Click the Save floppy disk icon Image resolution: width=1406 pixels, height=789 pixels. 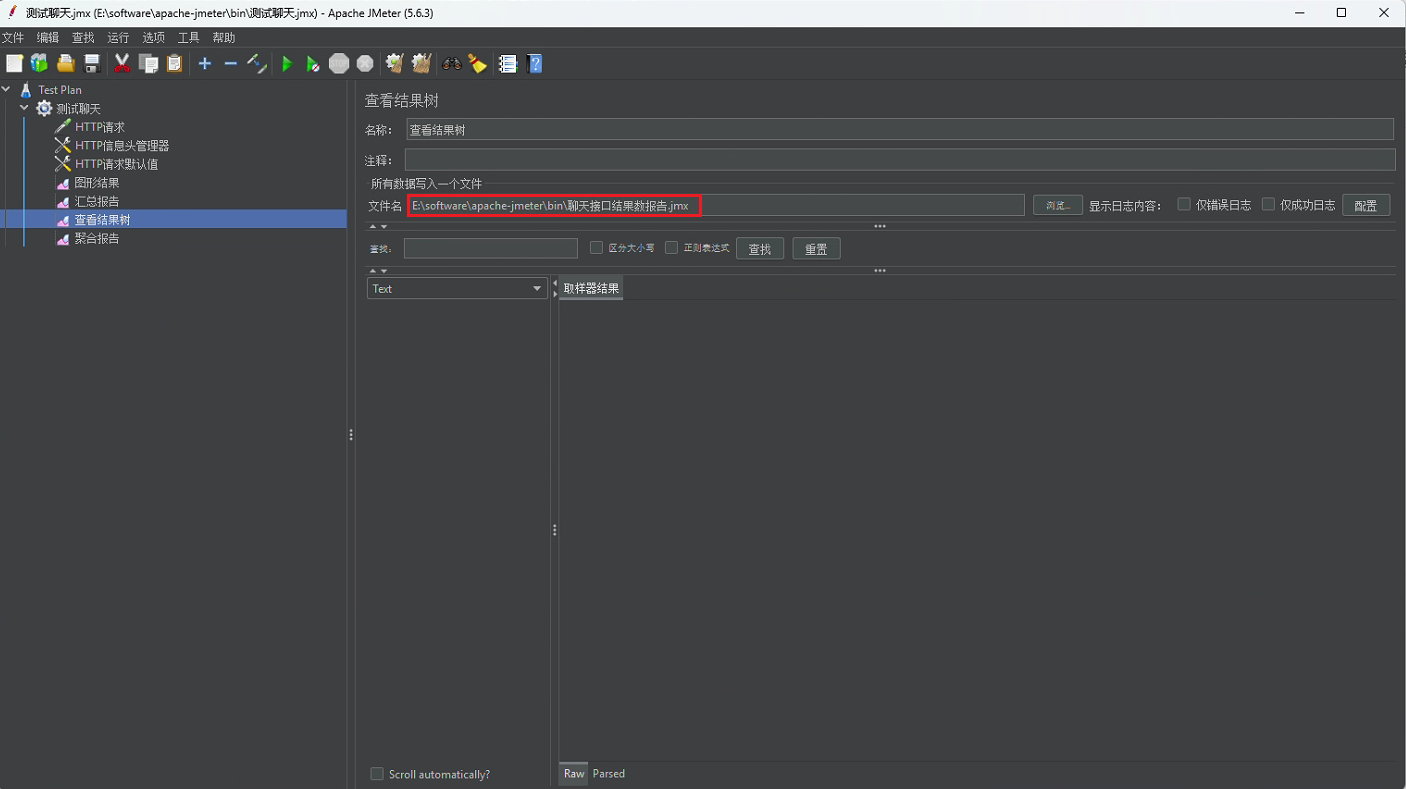click(x=92, y=64)
